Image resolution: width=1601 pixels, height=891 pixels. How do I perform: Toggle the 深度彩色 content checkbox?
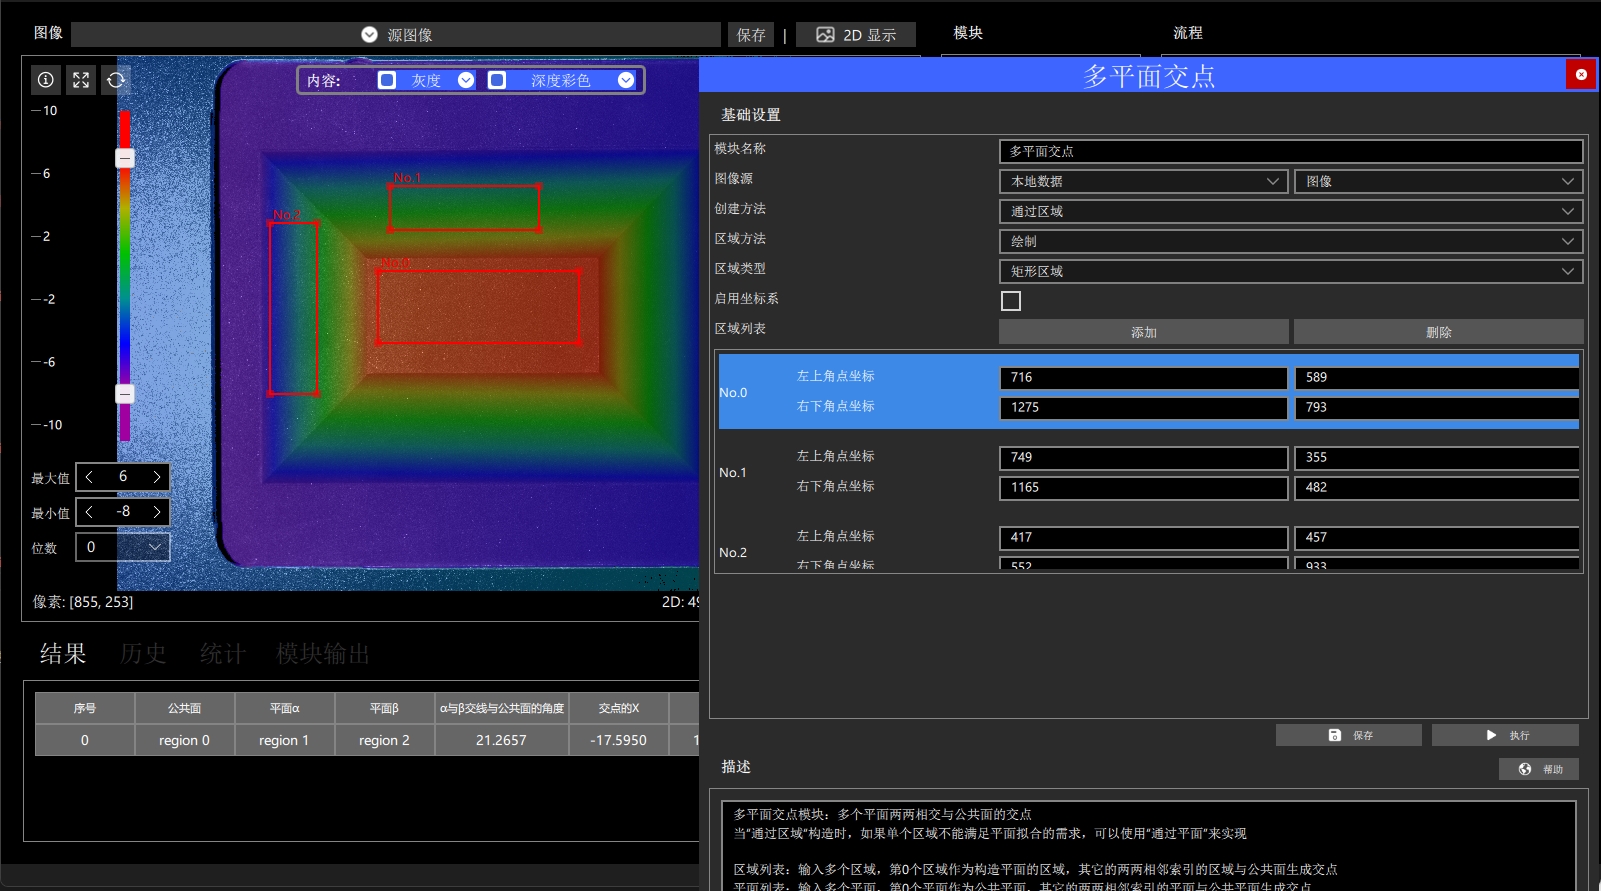click(x=497, y=80)
